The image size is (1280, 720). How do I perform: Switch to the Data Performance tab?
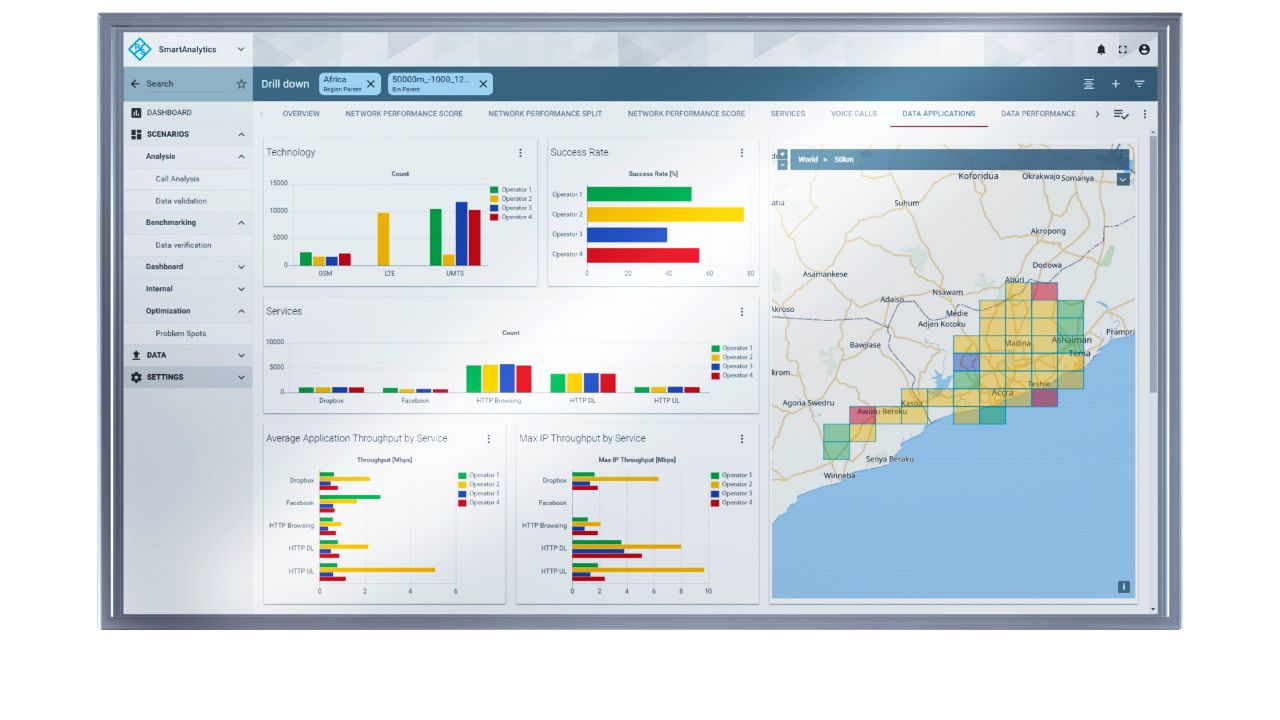point(1038,114)
